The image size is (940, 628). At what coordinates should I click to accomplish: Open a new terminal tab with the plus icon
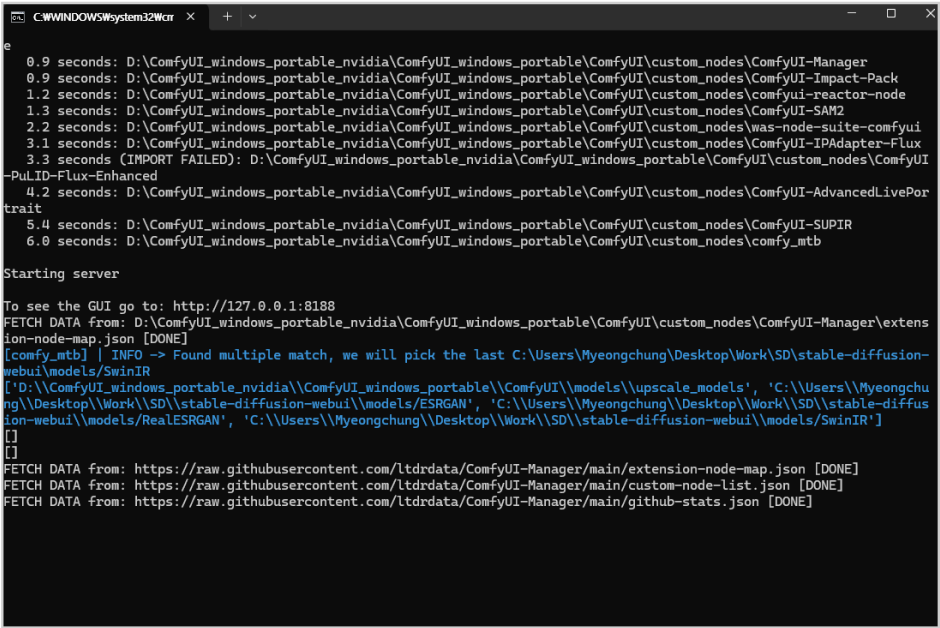tap(227, 17)
